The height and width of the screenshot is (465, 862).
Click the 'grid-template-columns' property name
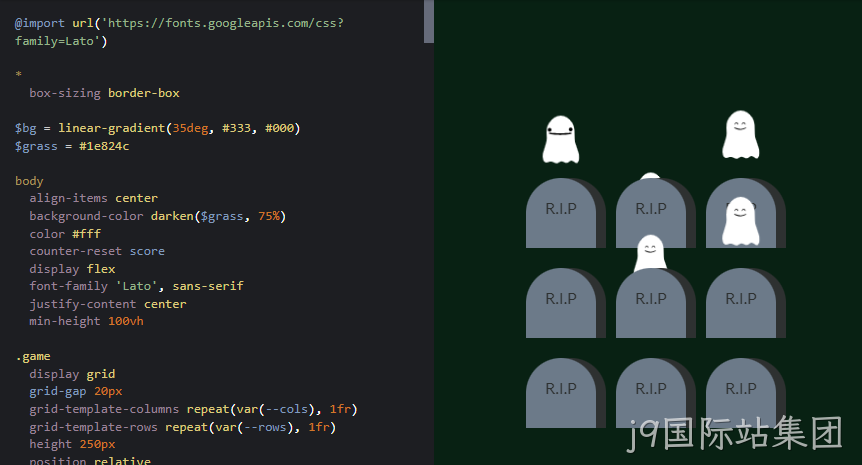[x=104, y=409]
